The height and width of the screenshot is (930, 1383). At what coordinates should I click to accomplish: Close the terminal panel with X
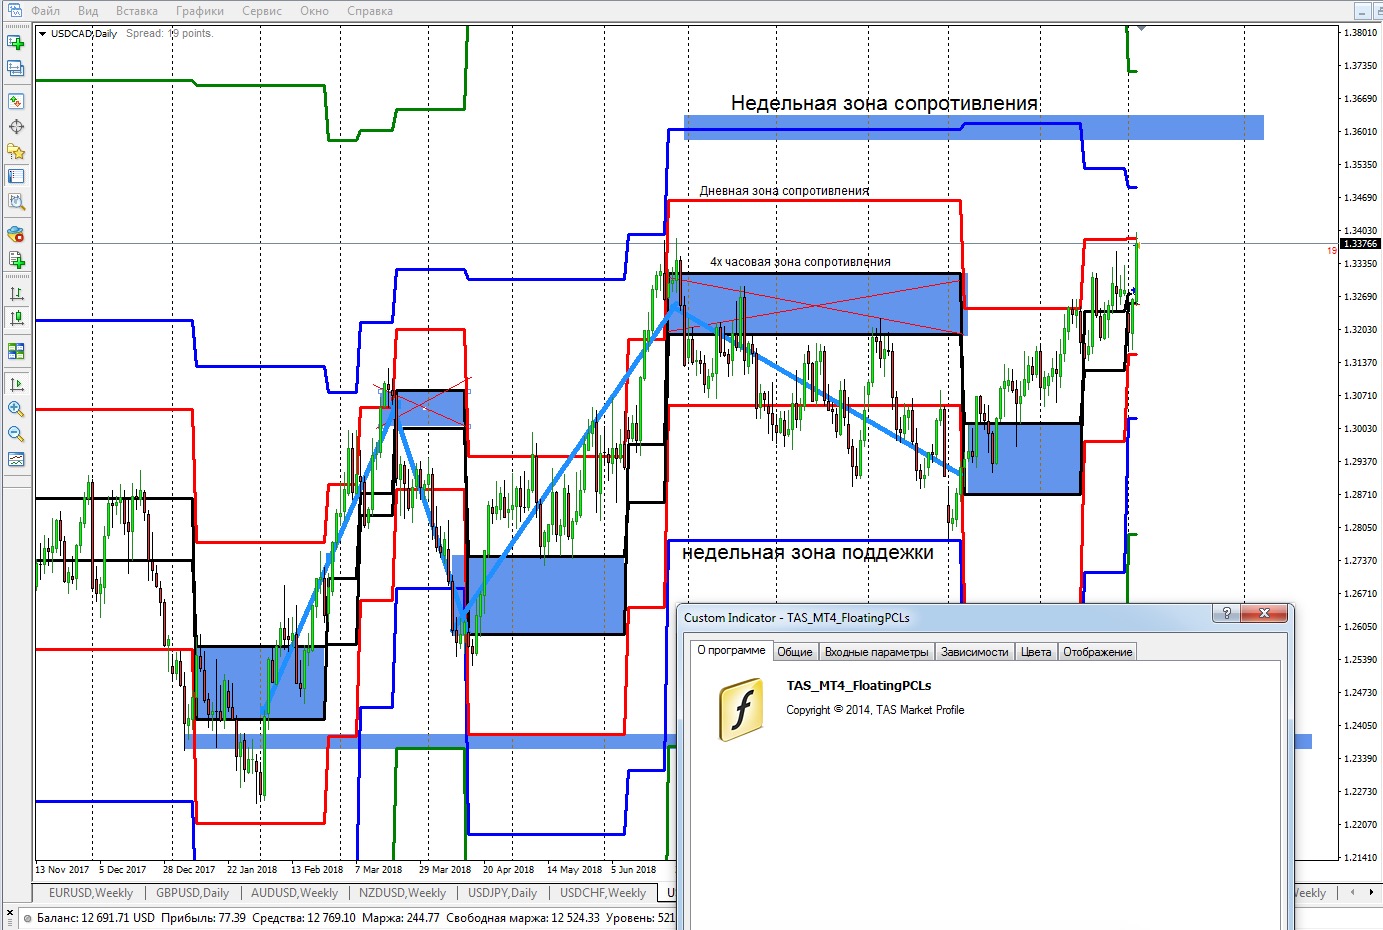(x=10, y=913)
